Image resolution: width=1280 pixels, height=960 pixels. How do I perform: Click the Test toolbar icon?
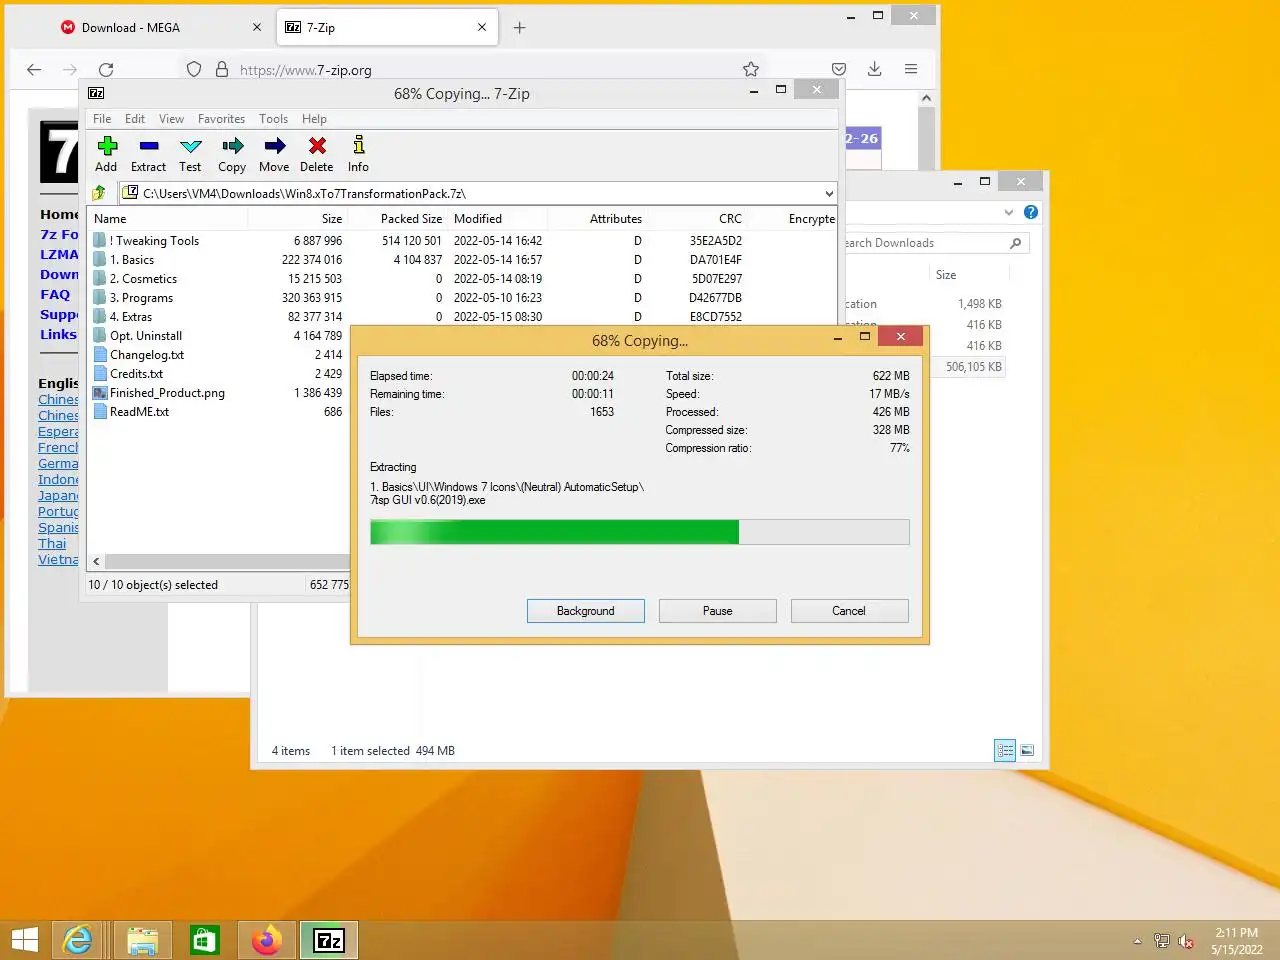(190, 154)
